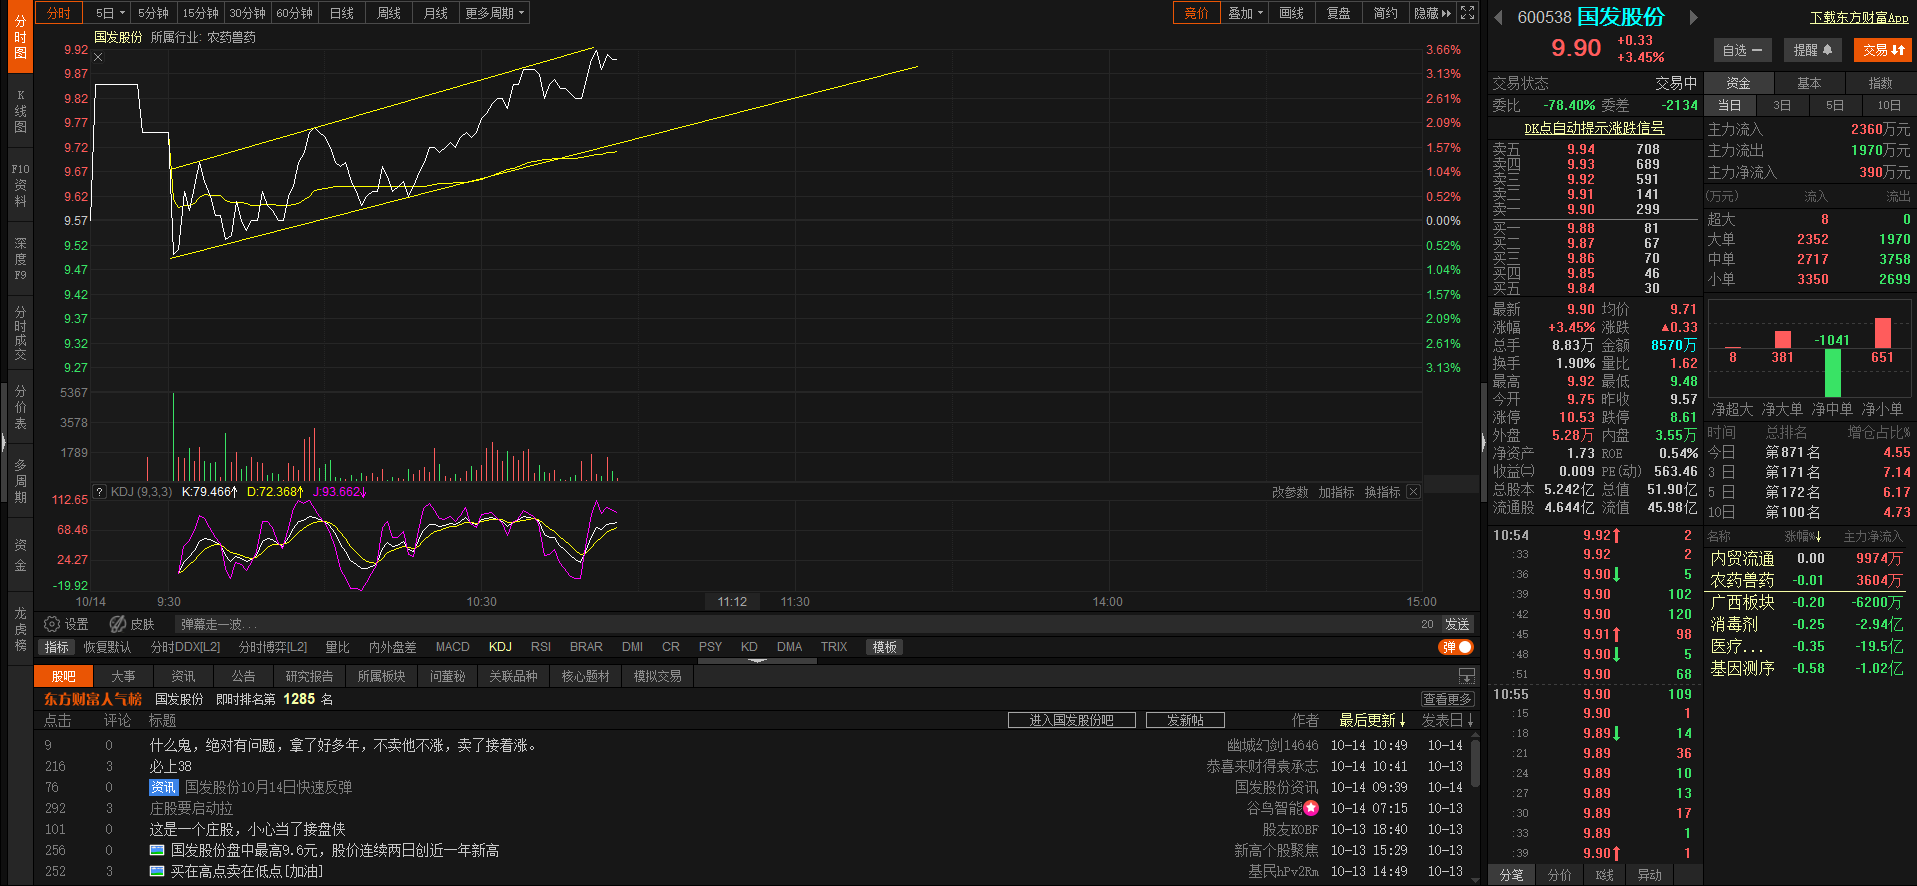Open the 研究报告 tab
Image resolution: width=1917 pixels, height=886 pixels.
309,676
